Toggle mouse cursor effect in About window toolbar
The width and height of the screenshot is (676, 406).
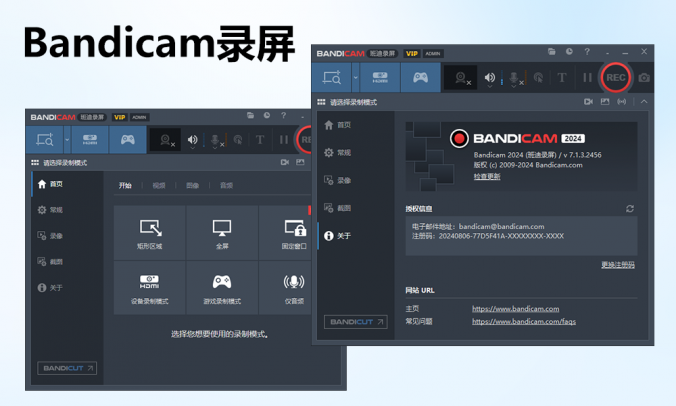pos(538,78)
